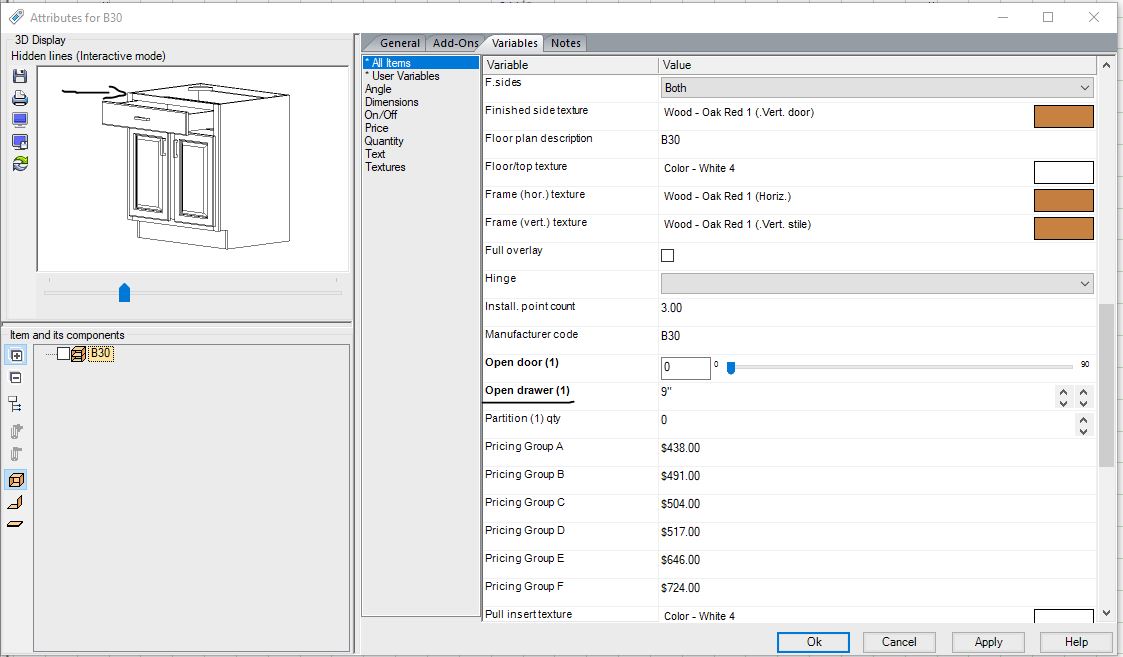Select the Variables tab
This screenshot has height=657, width=1123.
[x=514, y=43]
